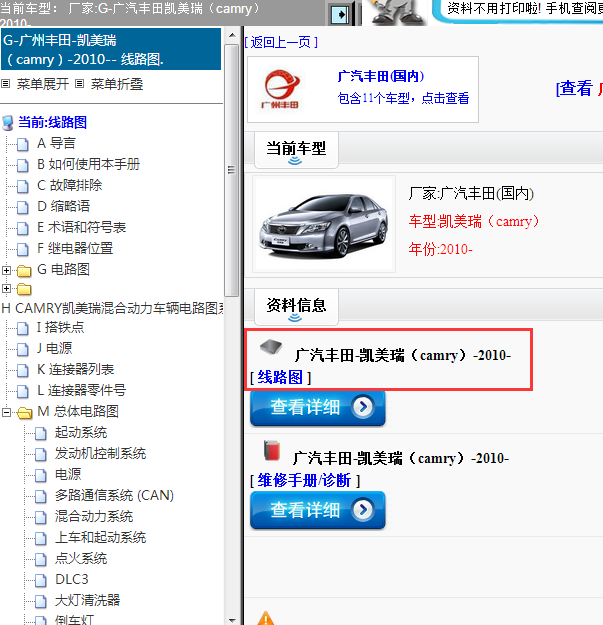Click the page icon for 混合动力系统
The width and height of the screenshot is (603, 625).
coord(41,517)
